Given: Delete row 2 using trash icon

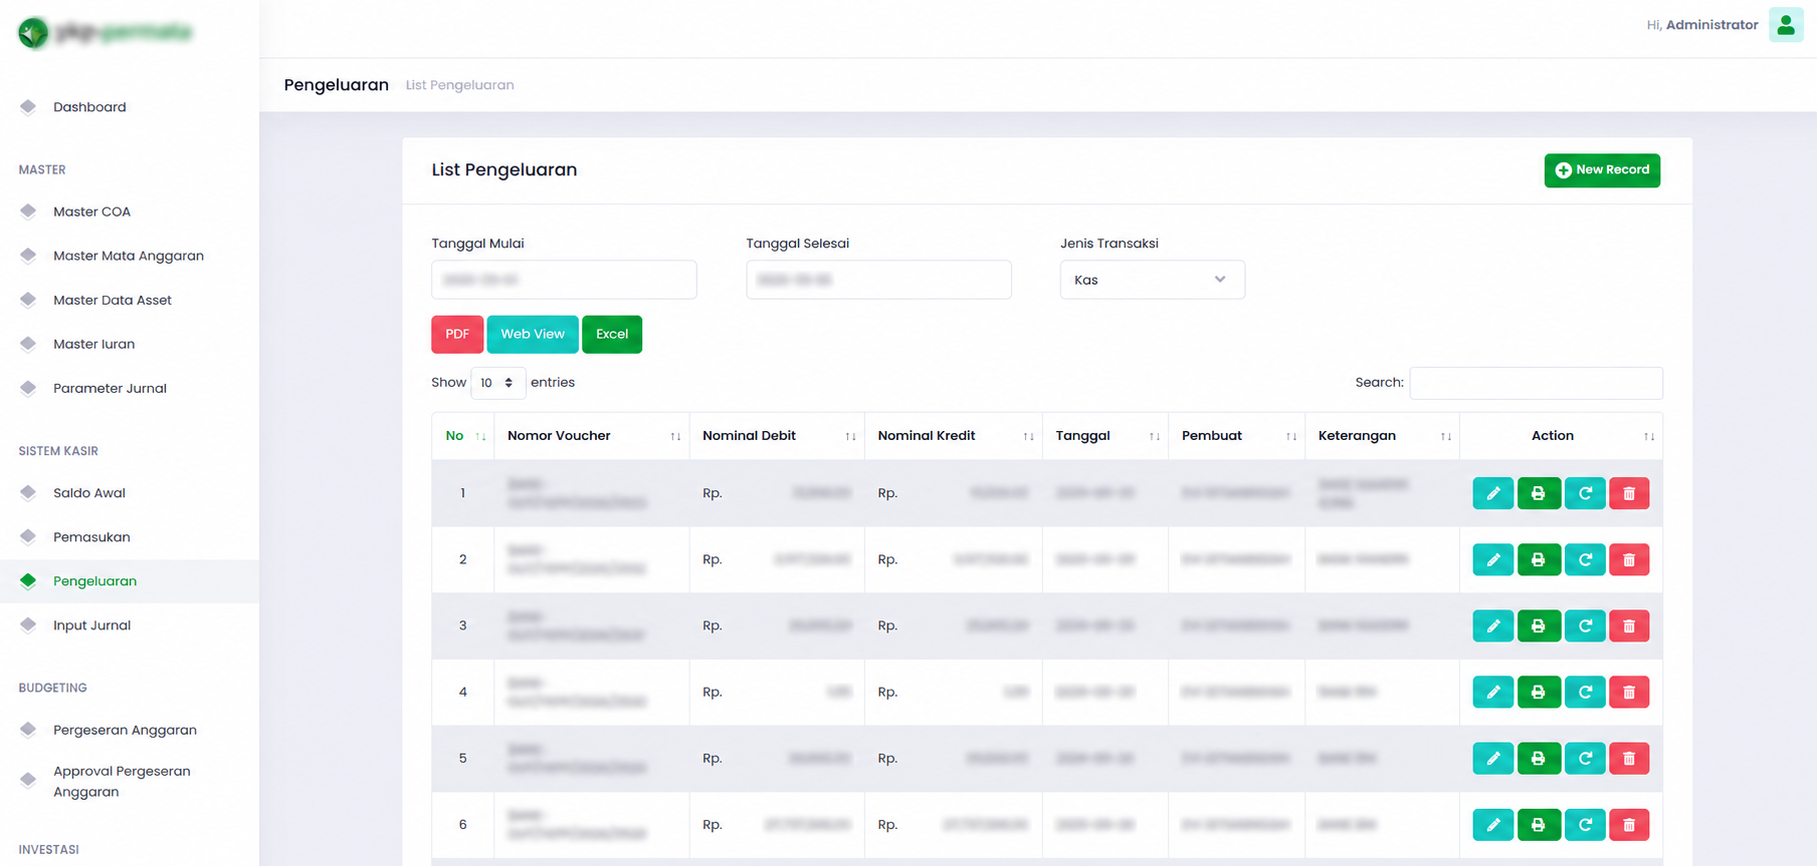Looking at the screenshot, I should point(1629,559).
